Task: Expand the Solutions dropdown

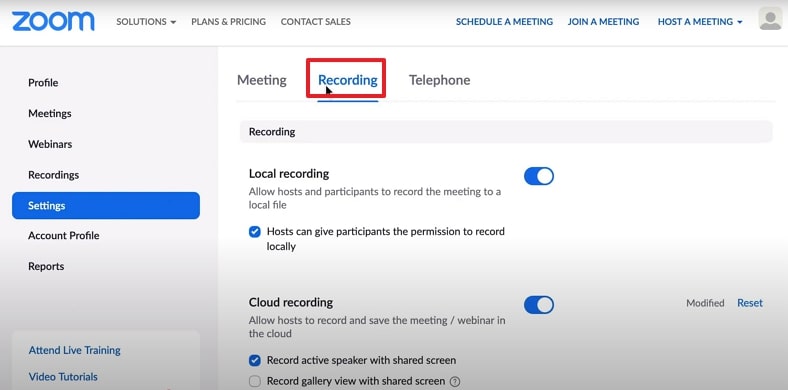Action: 146,22
